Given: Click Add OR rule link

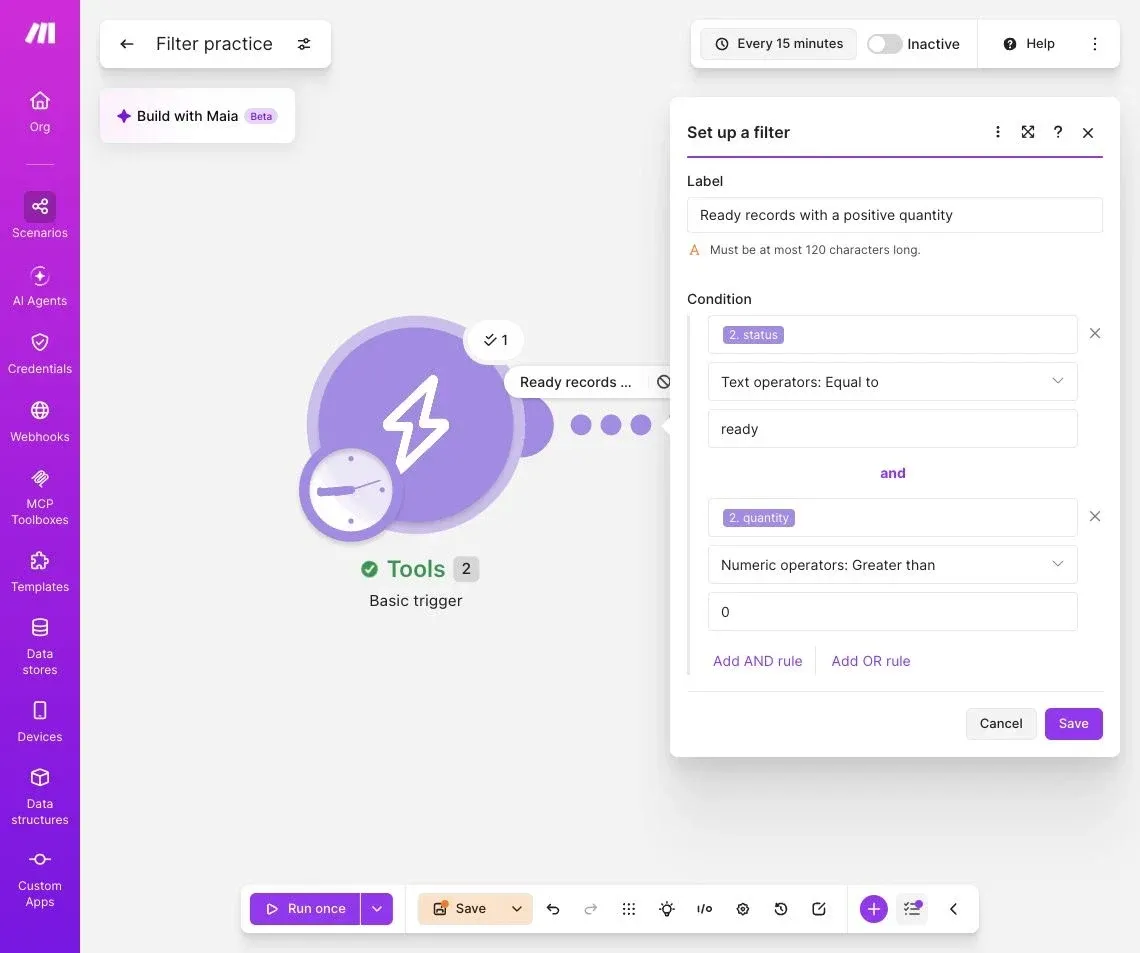Looking at the screenshot, I should pyautogui.click(x=870, y=661).
